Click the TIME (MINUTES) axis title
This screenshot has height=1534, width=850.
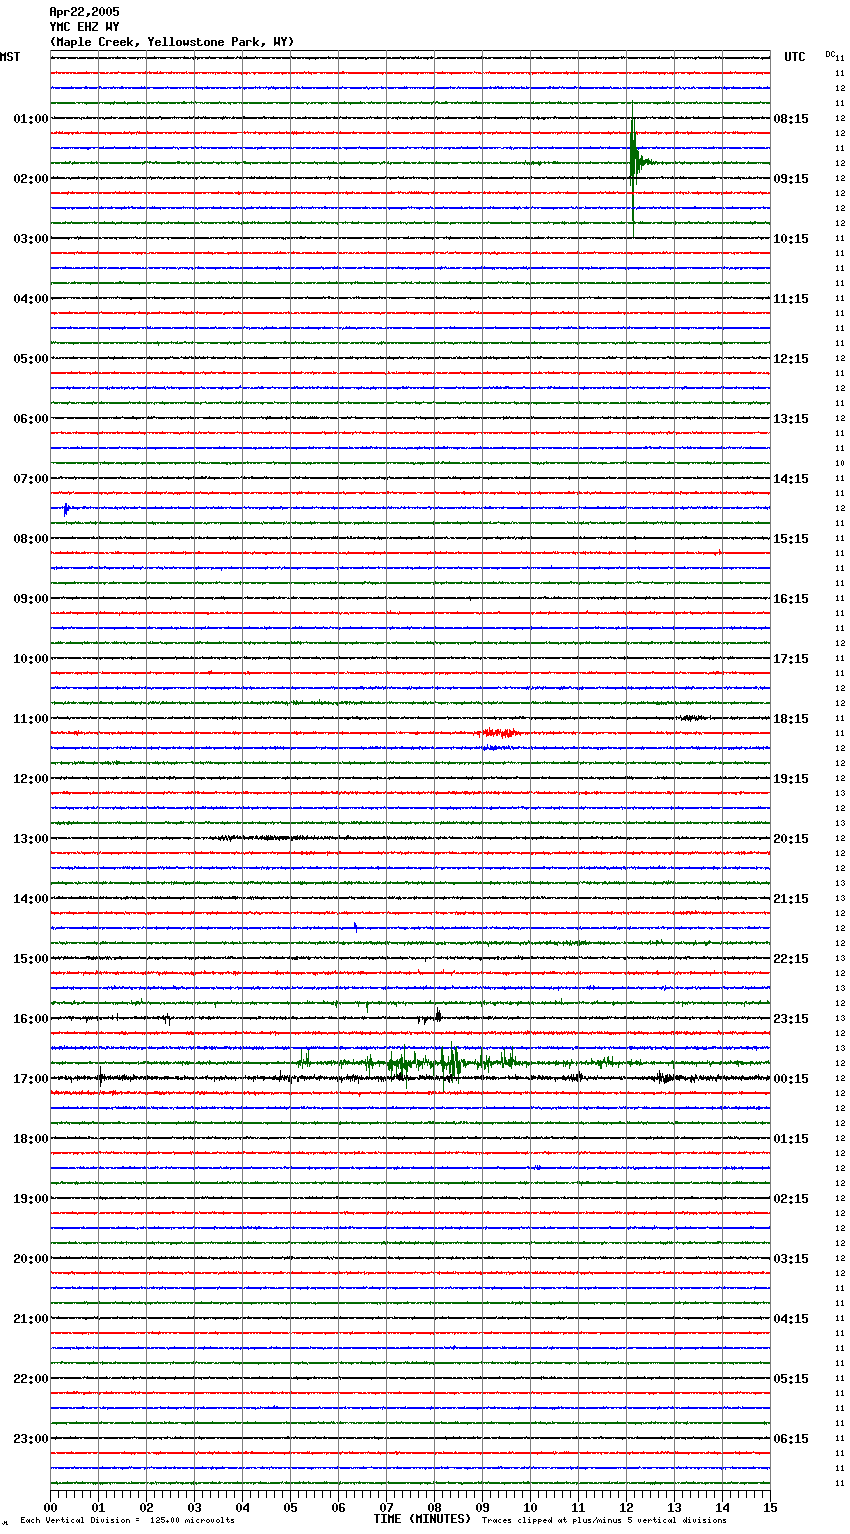[422, 1519]
